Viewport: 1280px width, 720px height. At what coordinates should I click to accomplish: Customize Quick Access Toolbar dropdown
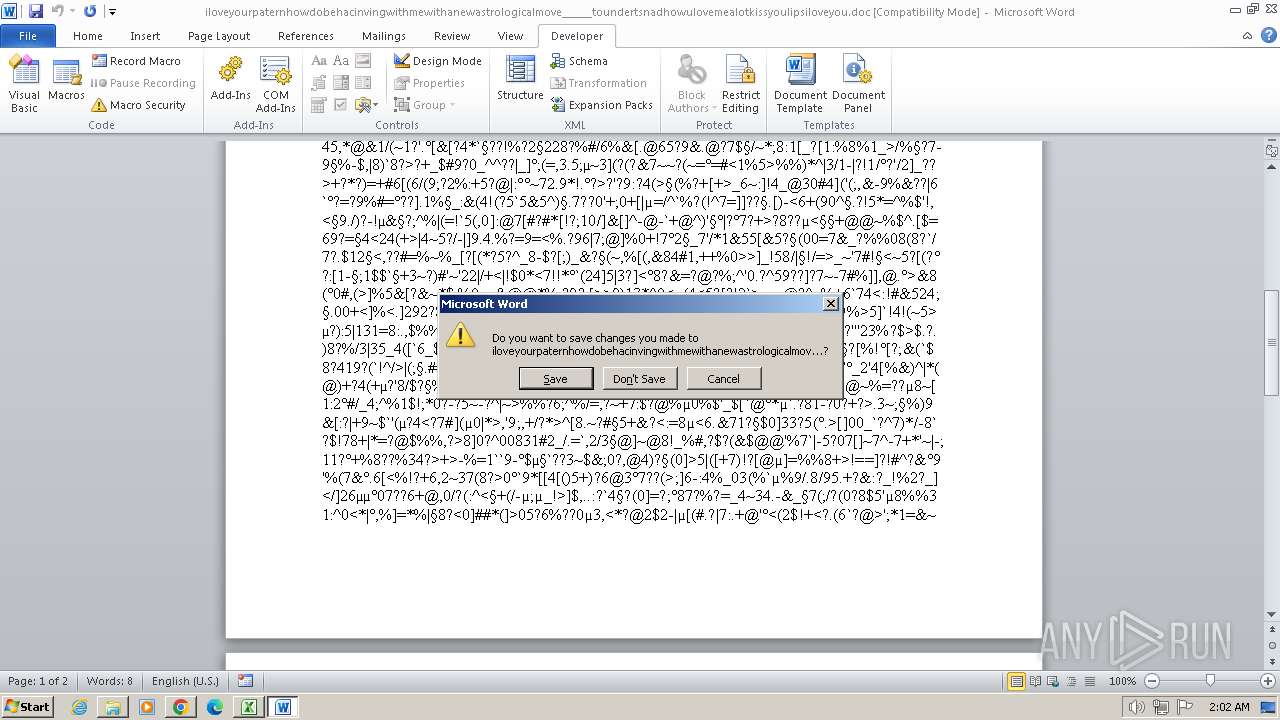coord(112,12)
